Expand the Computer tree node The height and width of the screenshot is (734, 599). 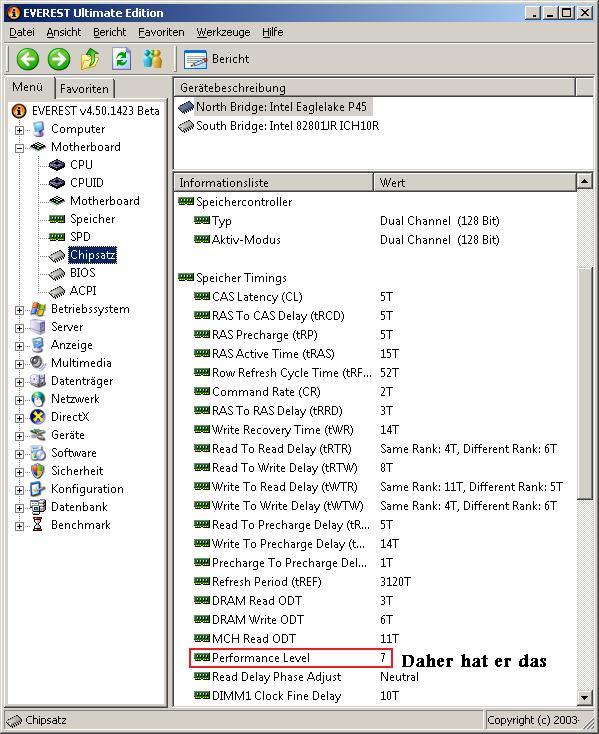pyautogui.click(x=19, y=130)
